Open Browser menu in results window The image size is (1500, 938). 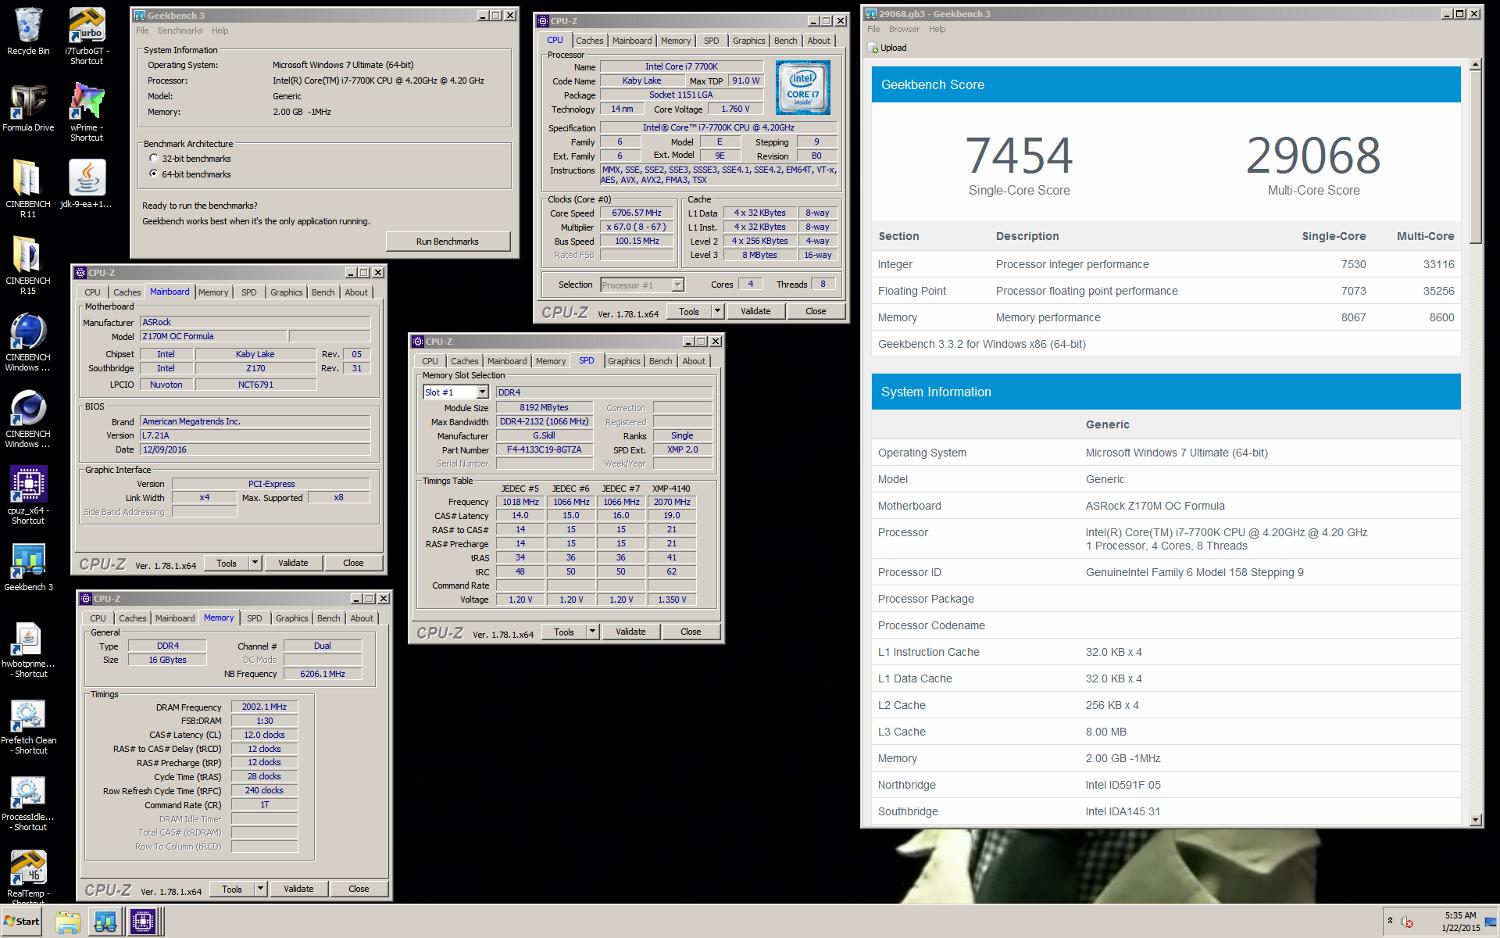click(x=904, y=29)
